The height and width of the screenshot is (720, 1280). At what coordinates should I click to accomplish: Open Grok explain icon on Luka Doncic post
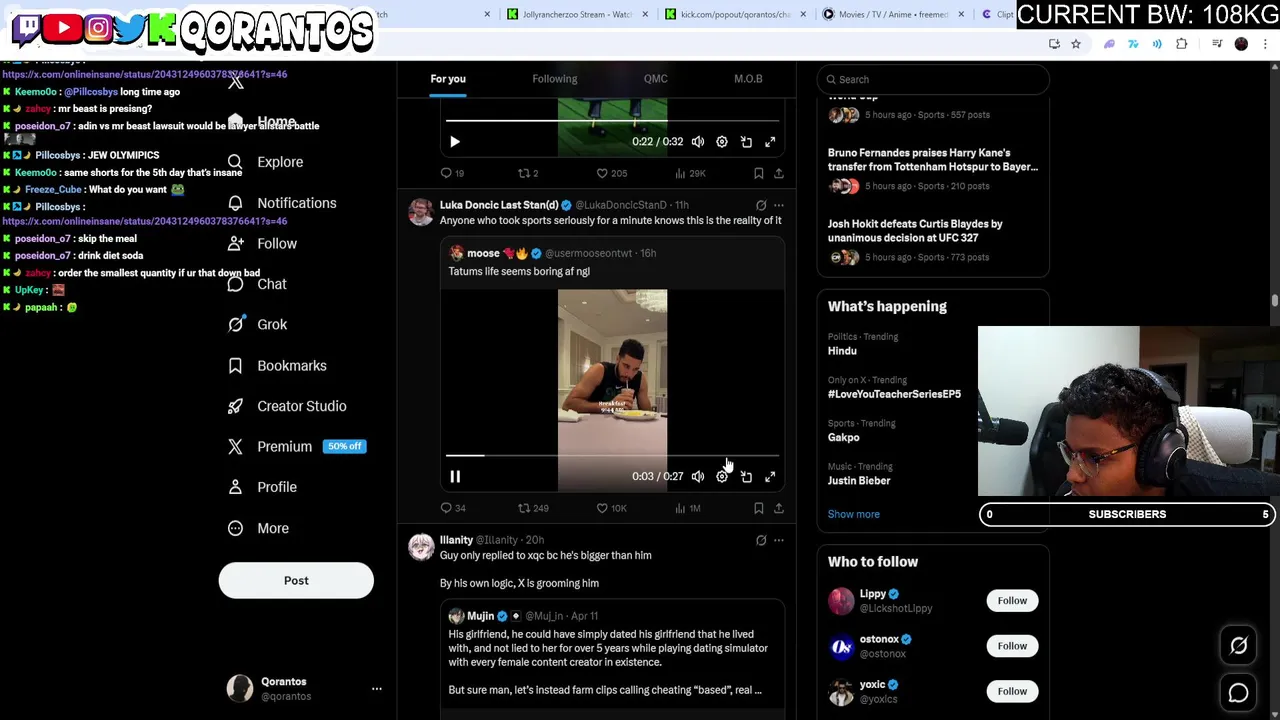761,205
